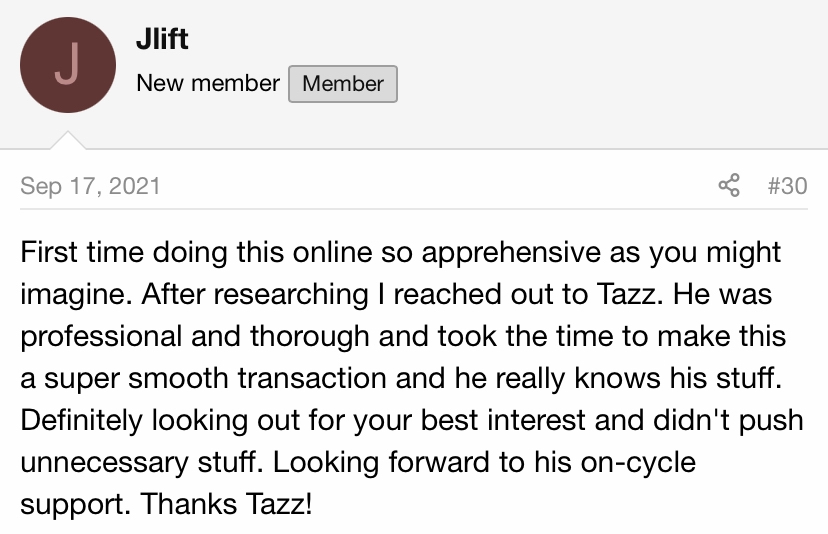Open the #30 post permalink
Viewport: 828px width, 534px height.
point(787,186)
